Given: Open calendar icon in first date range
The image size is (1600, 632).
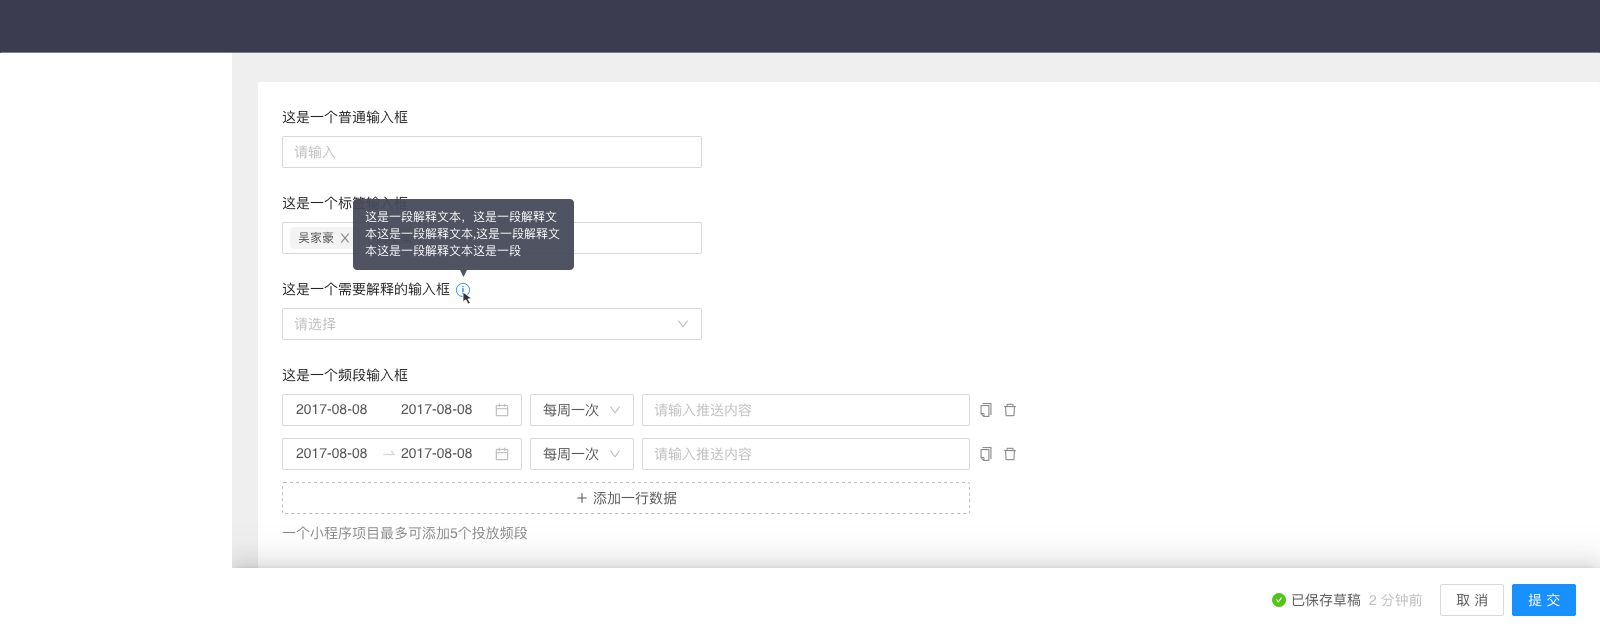Looking at the screenshot, I should [x=502, y=410].
